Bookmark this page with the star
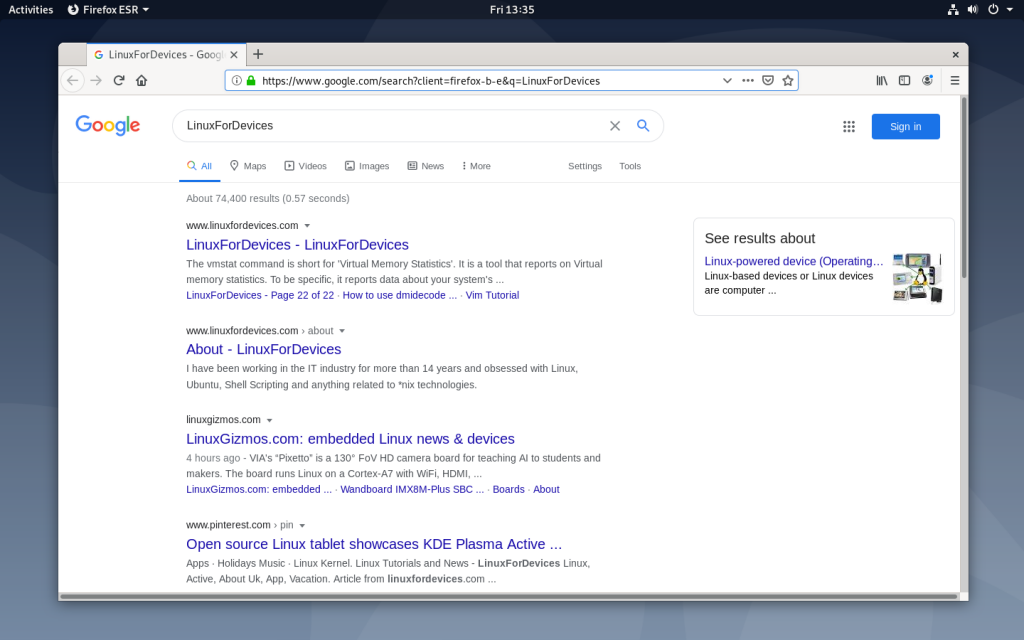 tap(788, 80)
